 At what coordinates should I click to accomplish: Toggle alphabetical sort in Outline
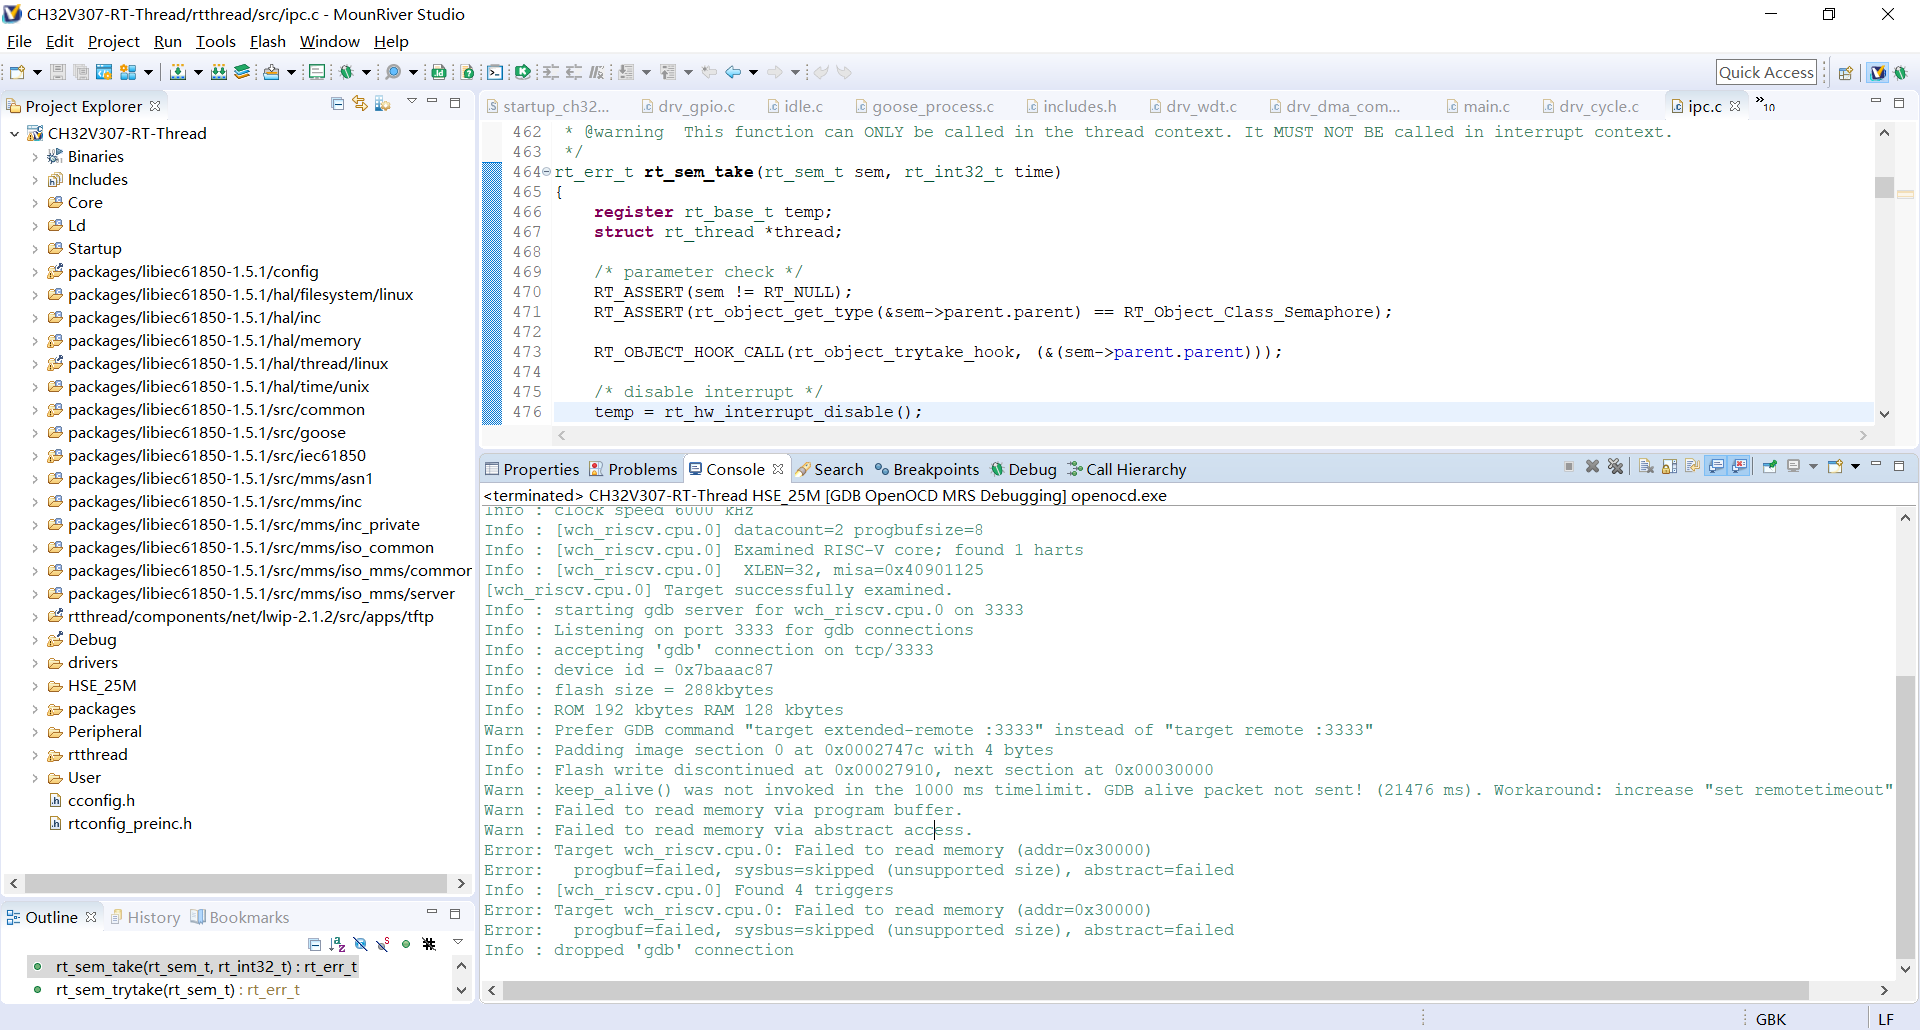point(337,944)
